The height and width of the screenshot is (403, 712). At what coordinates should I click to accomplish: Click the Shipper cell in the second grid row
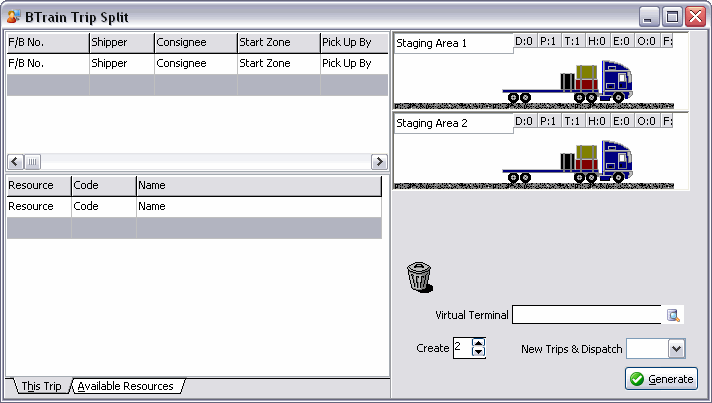pos(122,64)
